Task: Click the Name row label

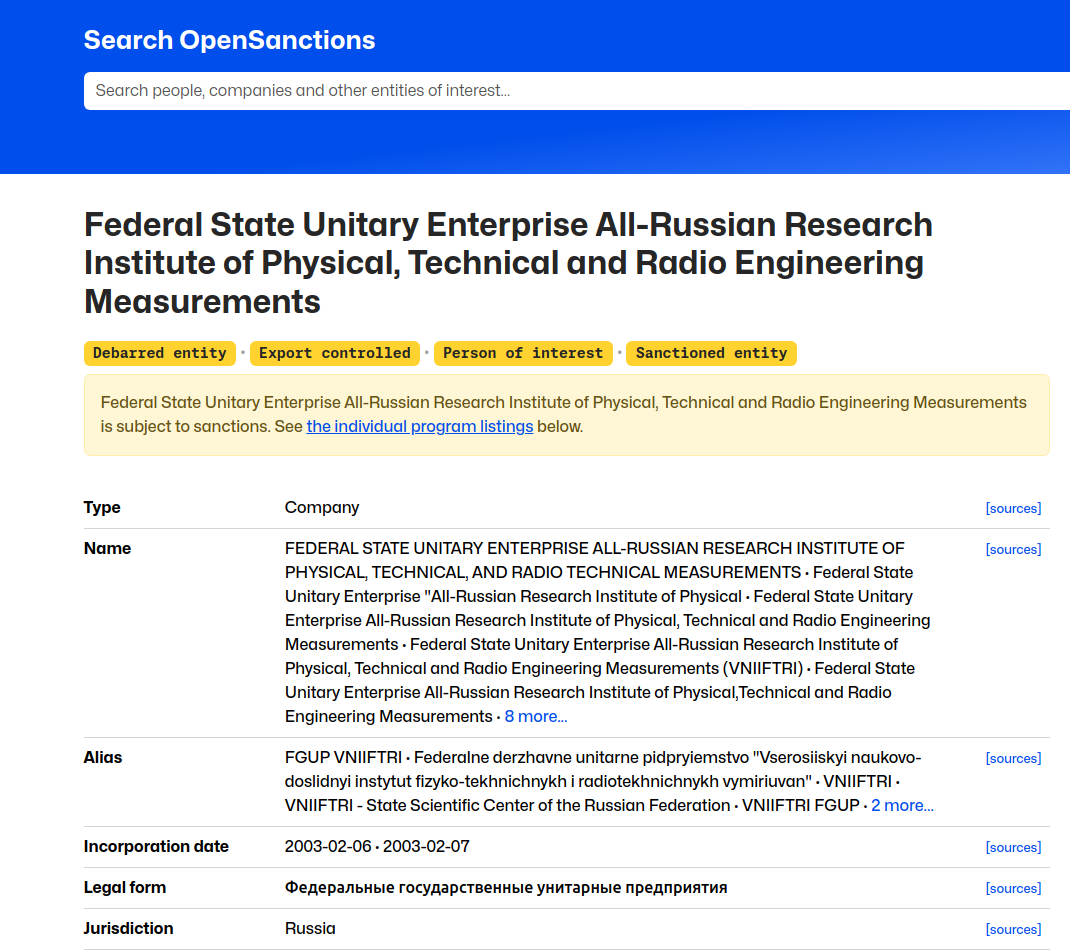Action: pos(108,548)
